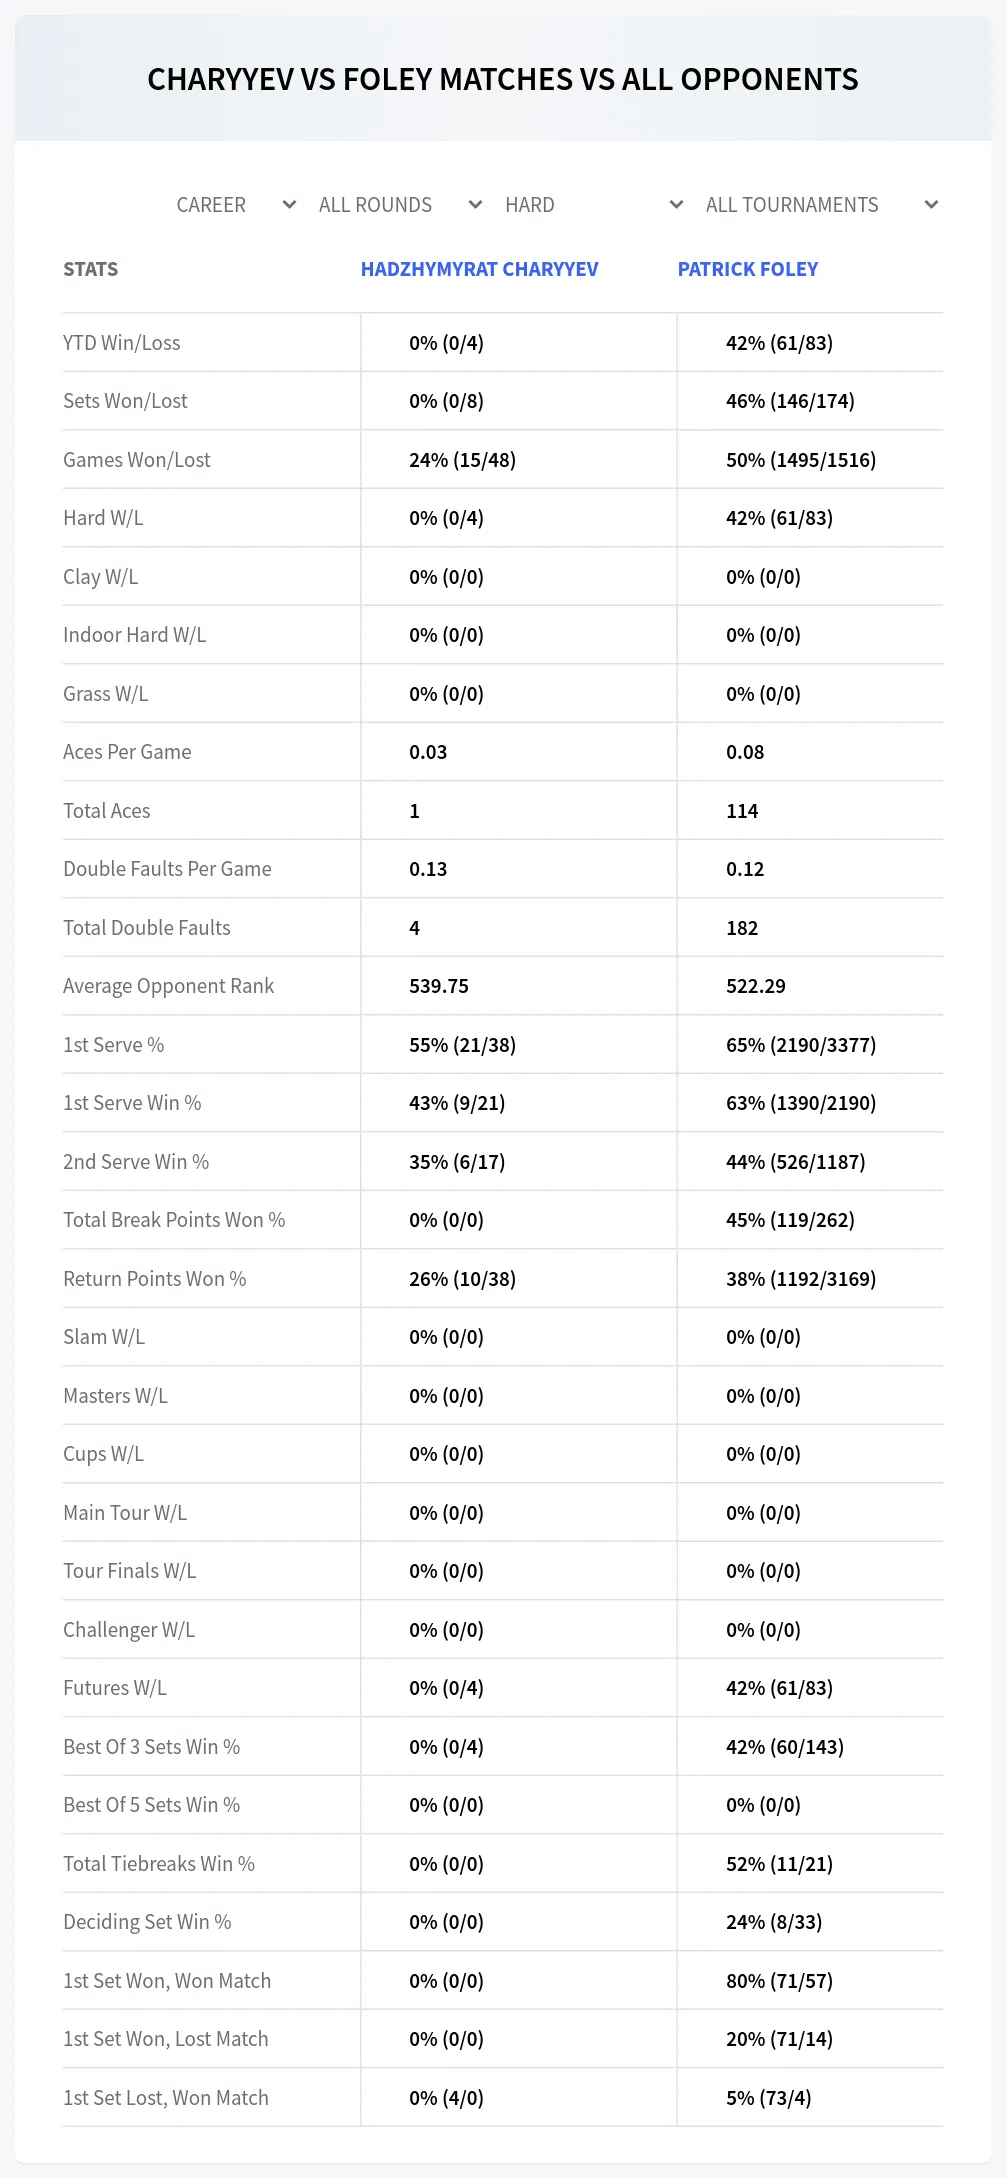The width and height of the screenshot is (1007, 2178).
Task: Click the 1st Set Lost, Won Match label
Action: (x=166, y=2098)
